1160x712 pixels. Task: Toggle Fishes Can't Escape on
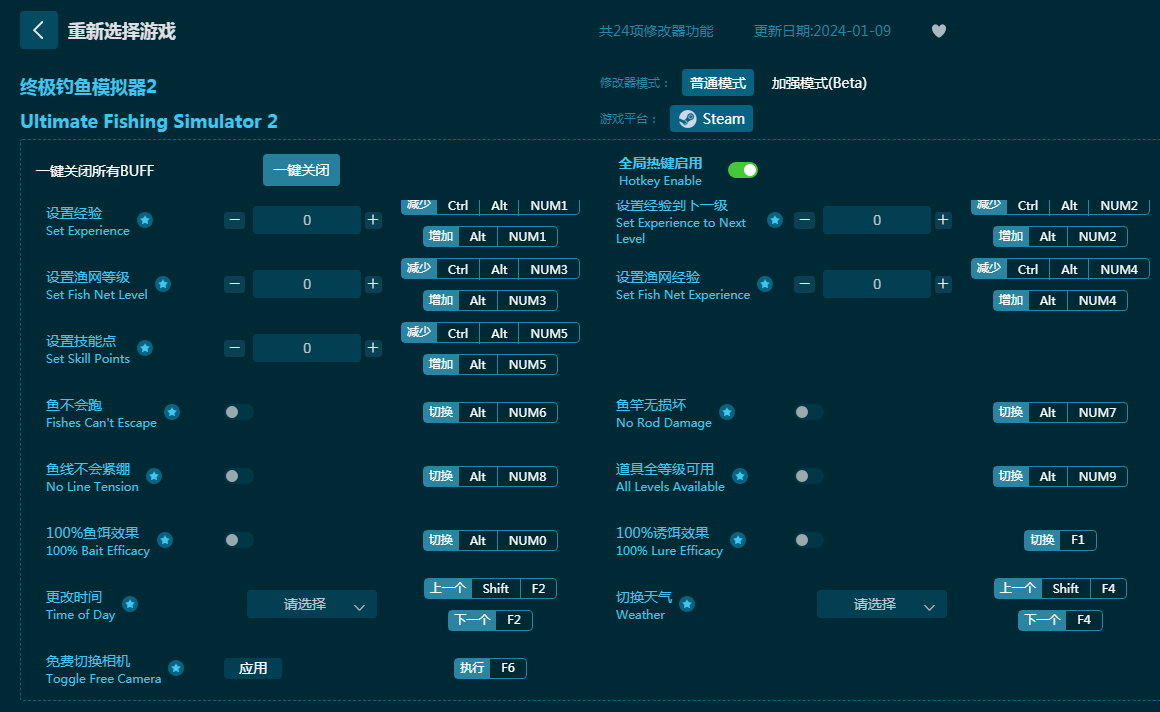pos(239,412)
